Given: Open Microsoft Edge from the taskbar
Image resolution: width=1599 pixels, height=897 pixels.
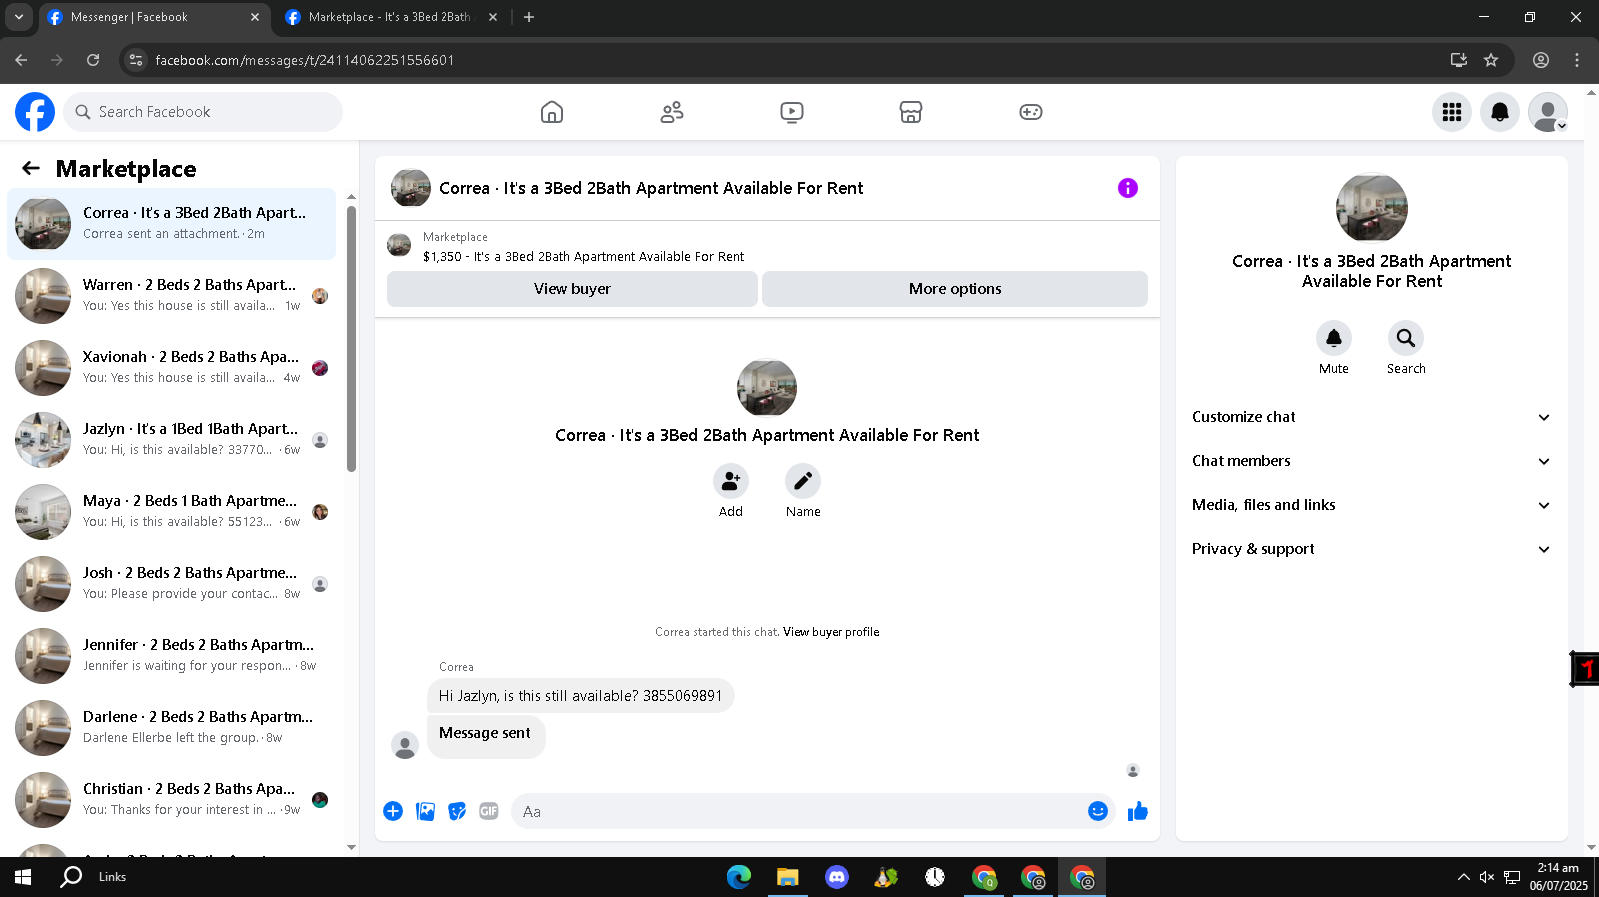Looking at the screenshot, I should 739,877.
